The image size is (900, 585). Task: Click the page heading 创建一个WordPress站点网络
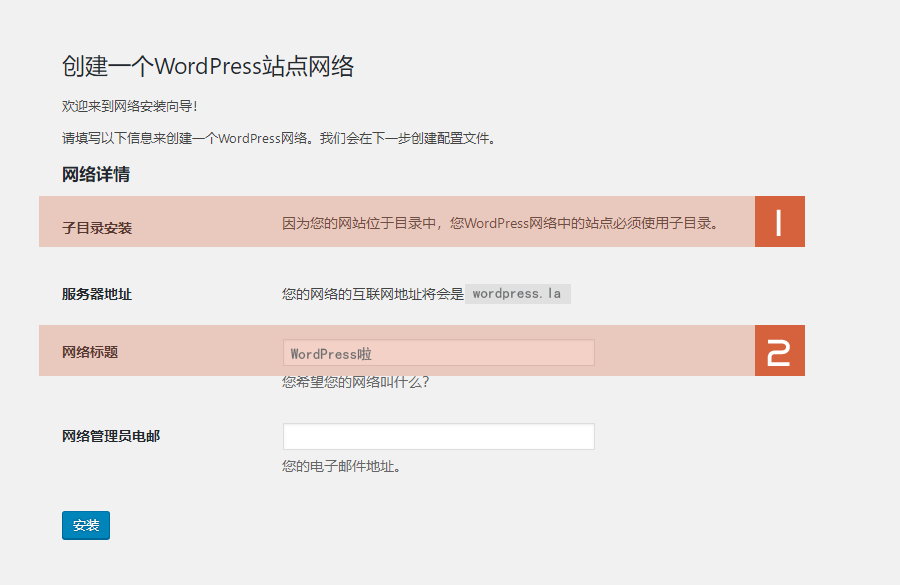[x=210, y=65]
